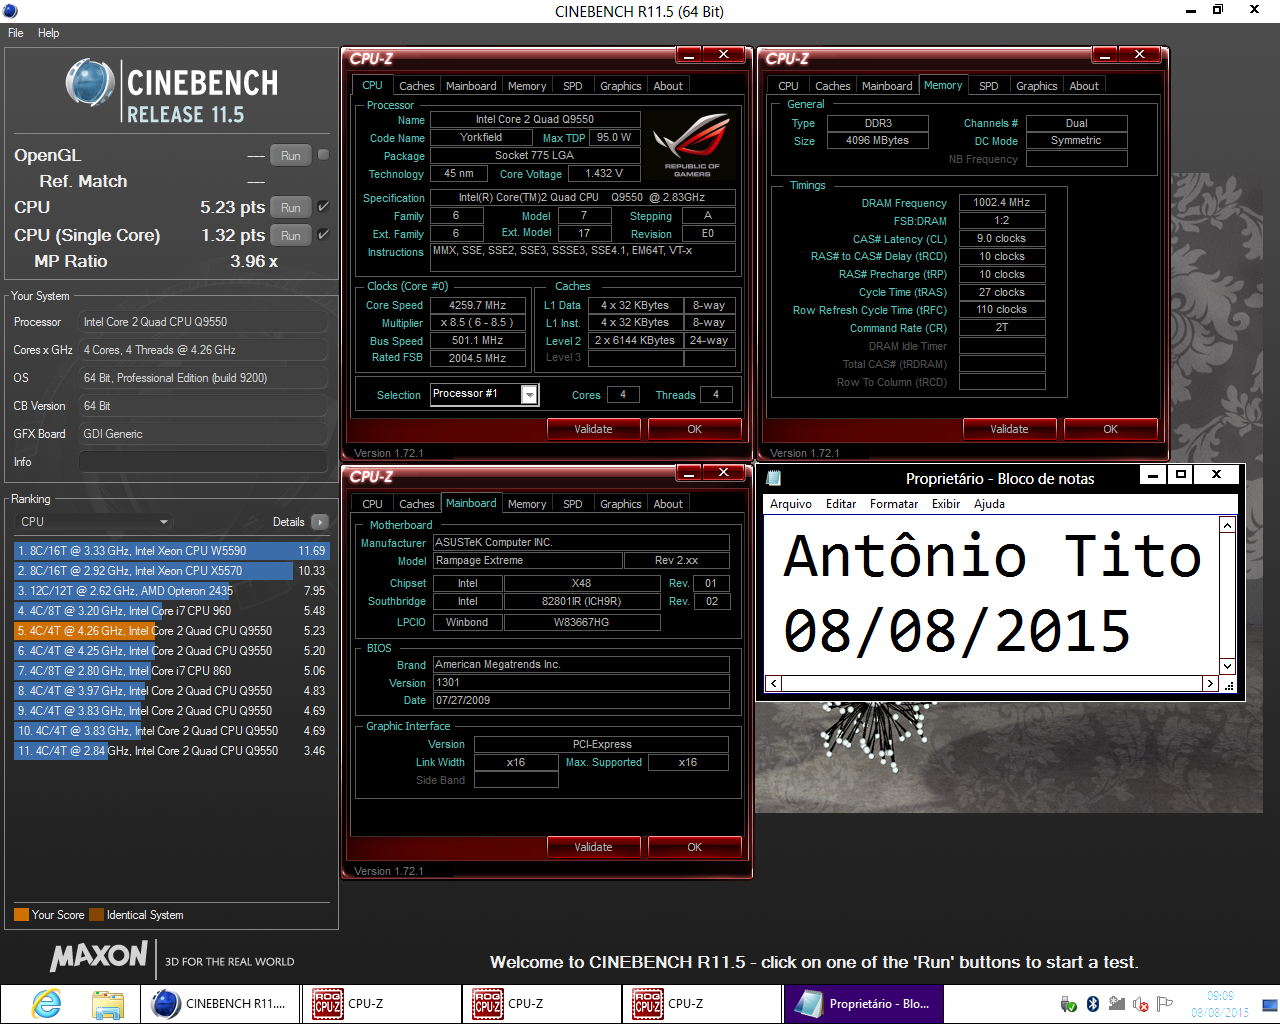This screenshot has width=1280, height=1024.
Task: Open the Help menu in Cinebench
Action: [49, 33]
